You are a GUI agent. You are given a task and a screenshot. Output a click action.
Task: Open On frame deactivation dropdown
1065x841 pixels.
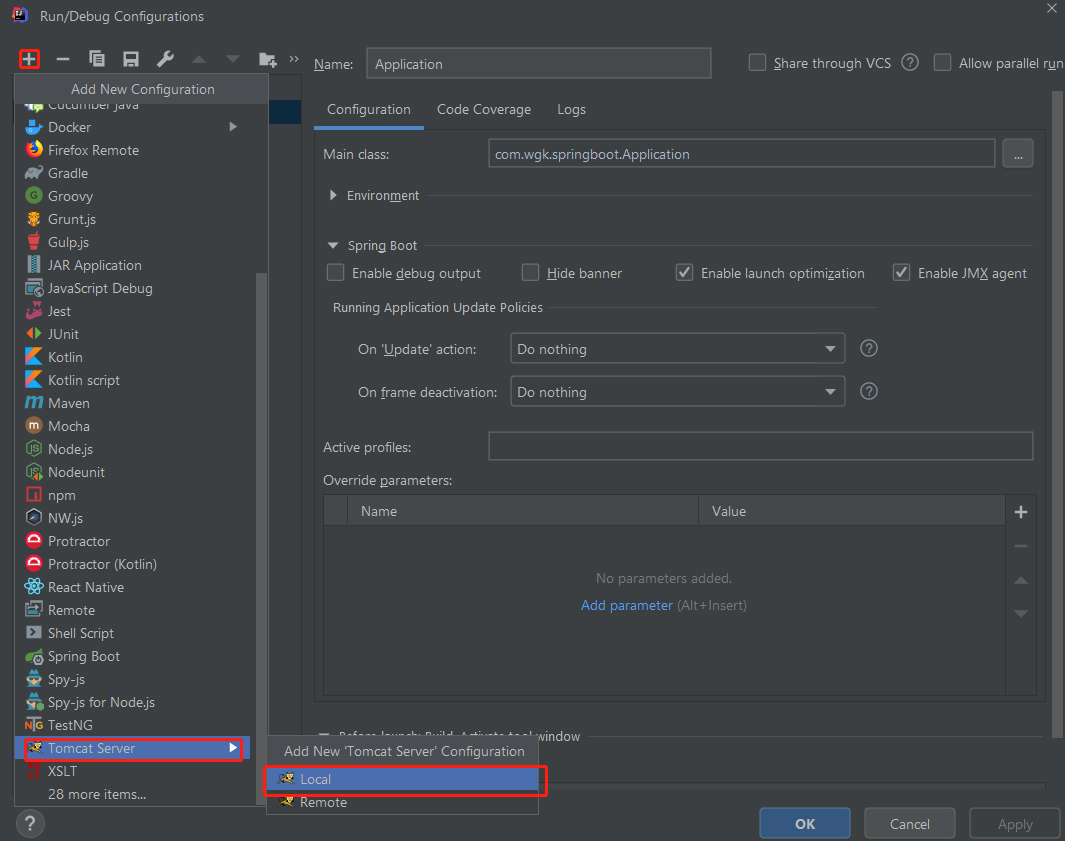677,391
